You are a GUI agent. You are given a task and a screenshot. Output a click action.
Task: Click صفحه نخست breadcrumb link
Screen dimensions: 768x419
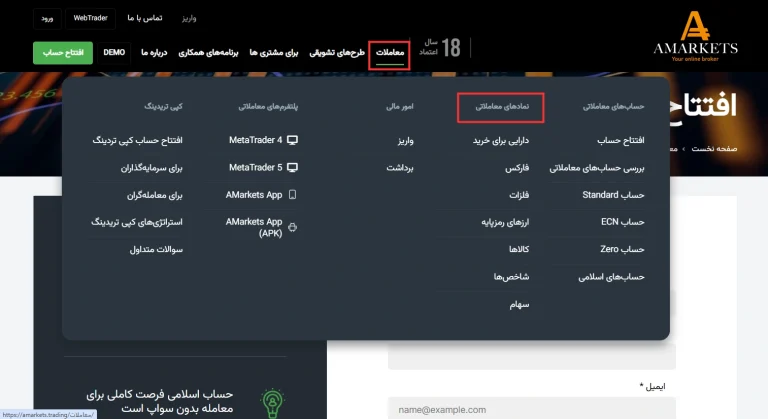click(714, 148)
